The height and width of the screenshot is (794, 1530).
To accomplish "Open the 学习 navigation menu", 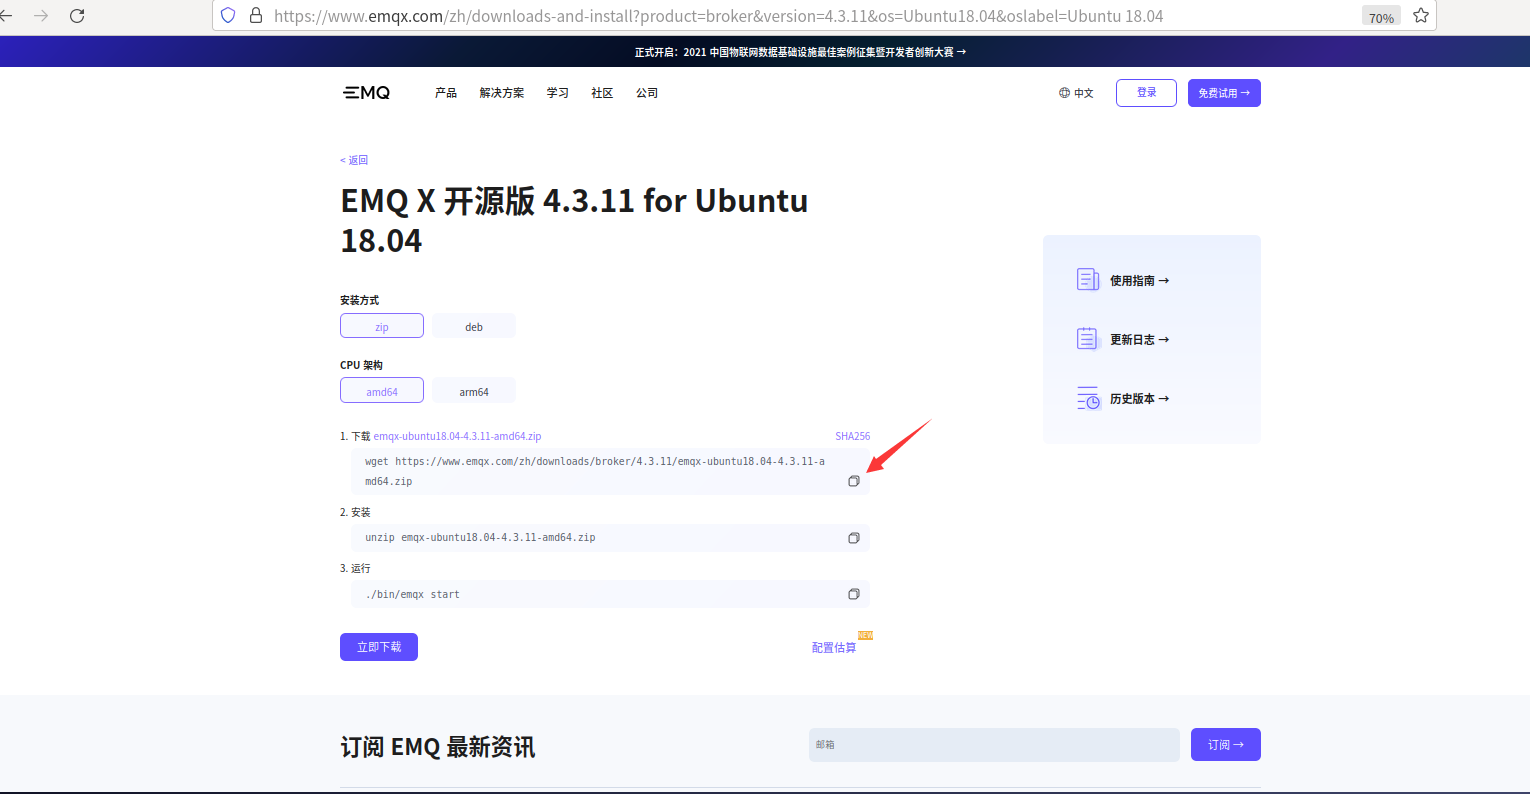I will click(558, 93).
